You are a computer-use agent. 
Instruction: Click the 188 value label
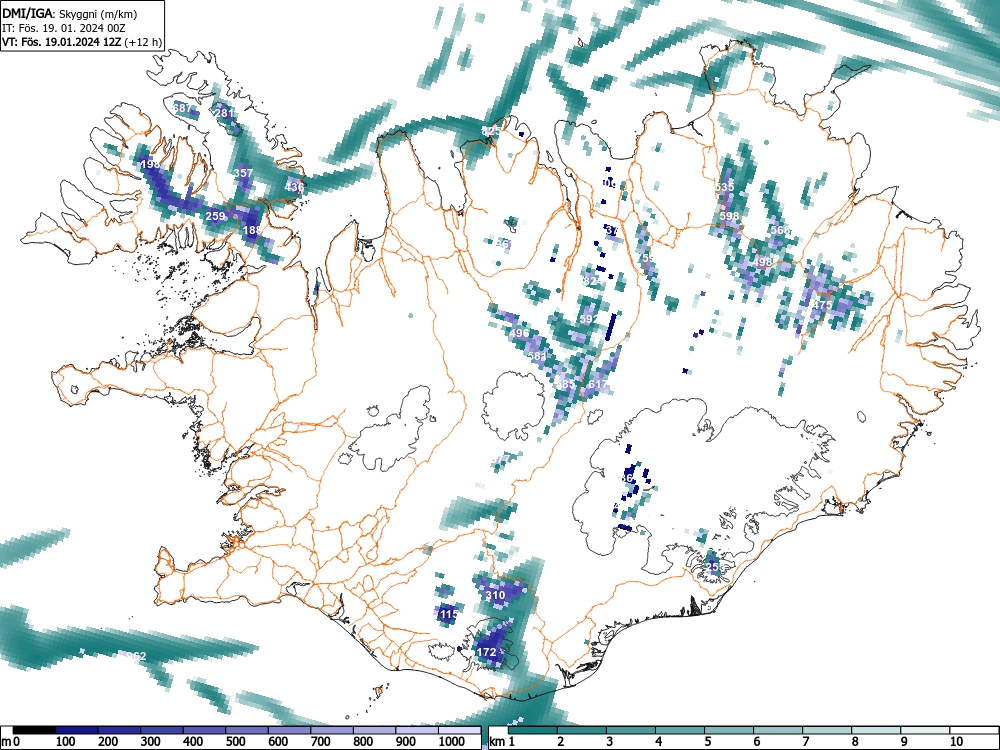252,230
